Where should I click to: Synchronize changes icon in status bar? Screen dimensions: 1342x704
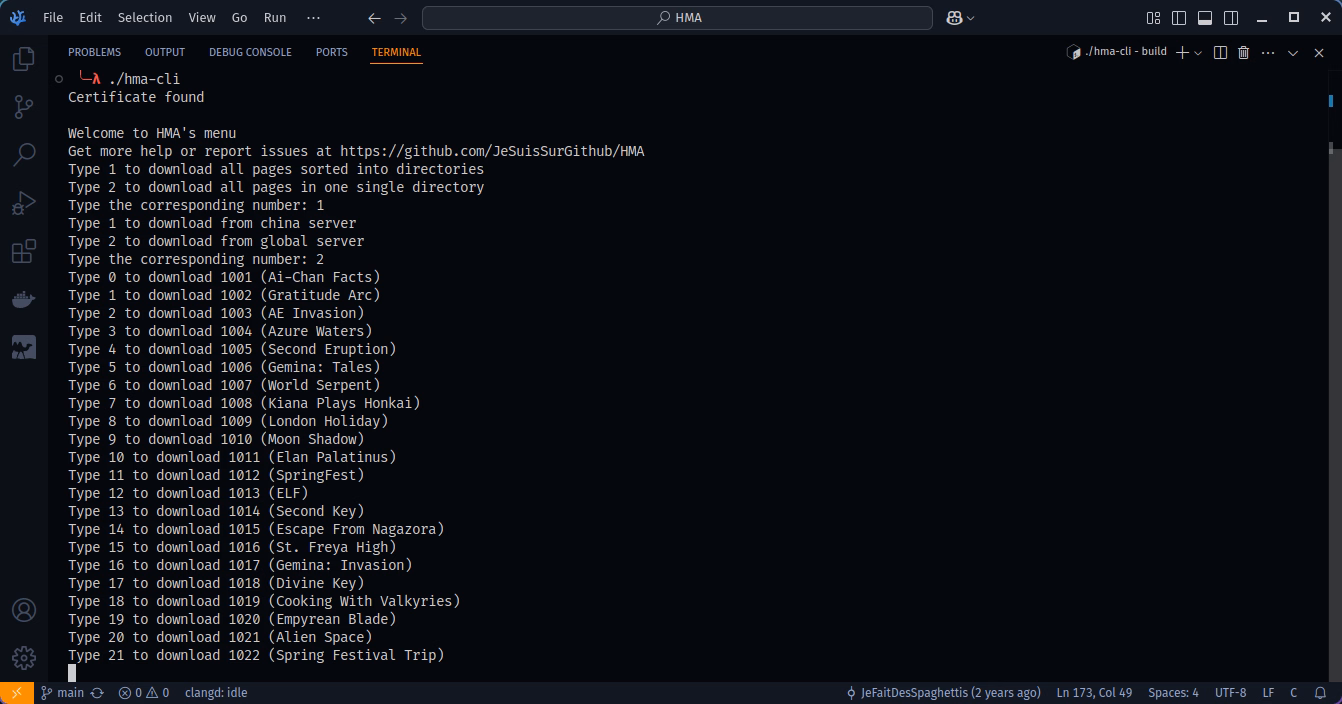(97, 692)
